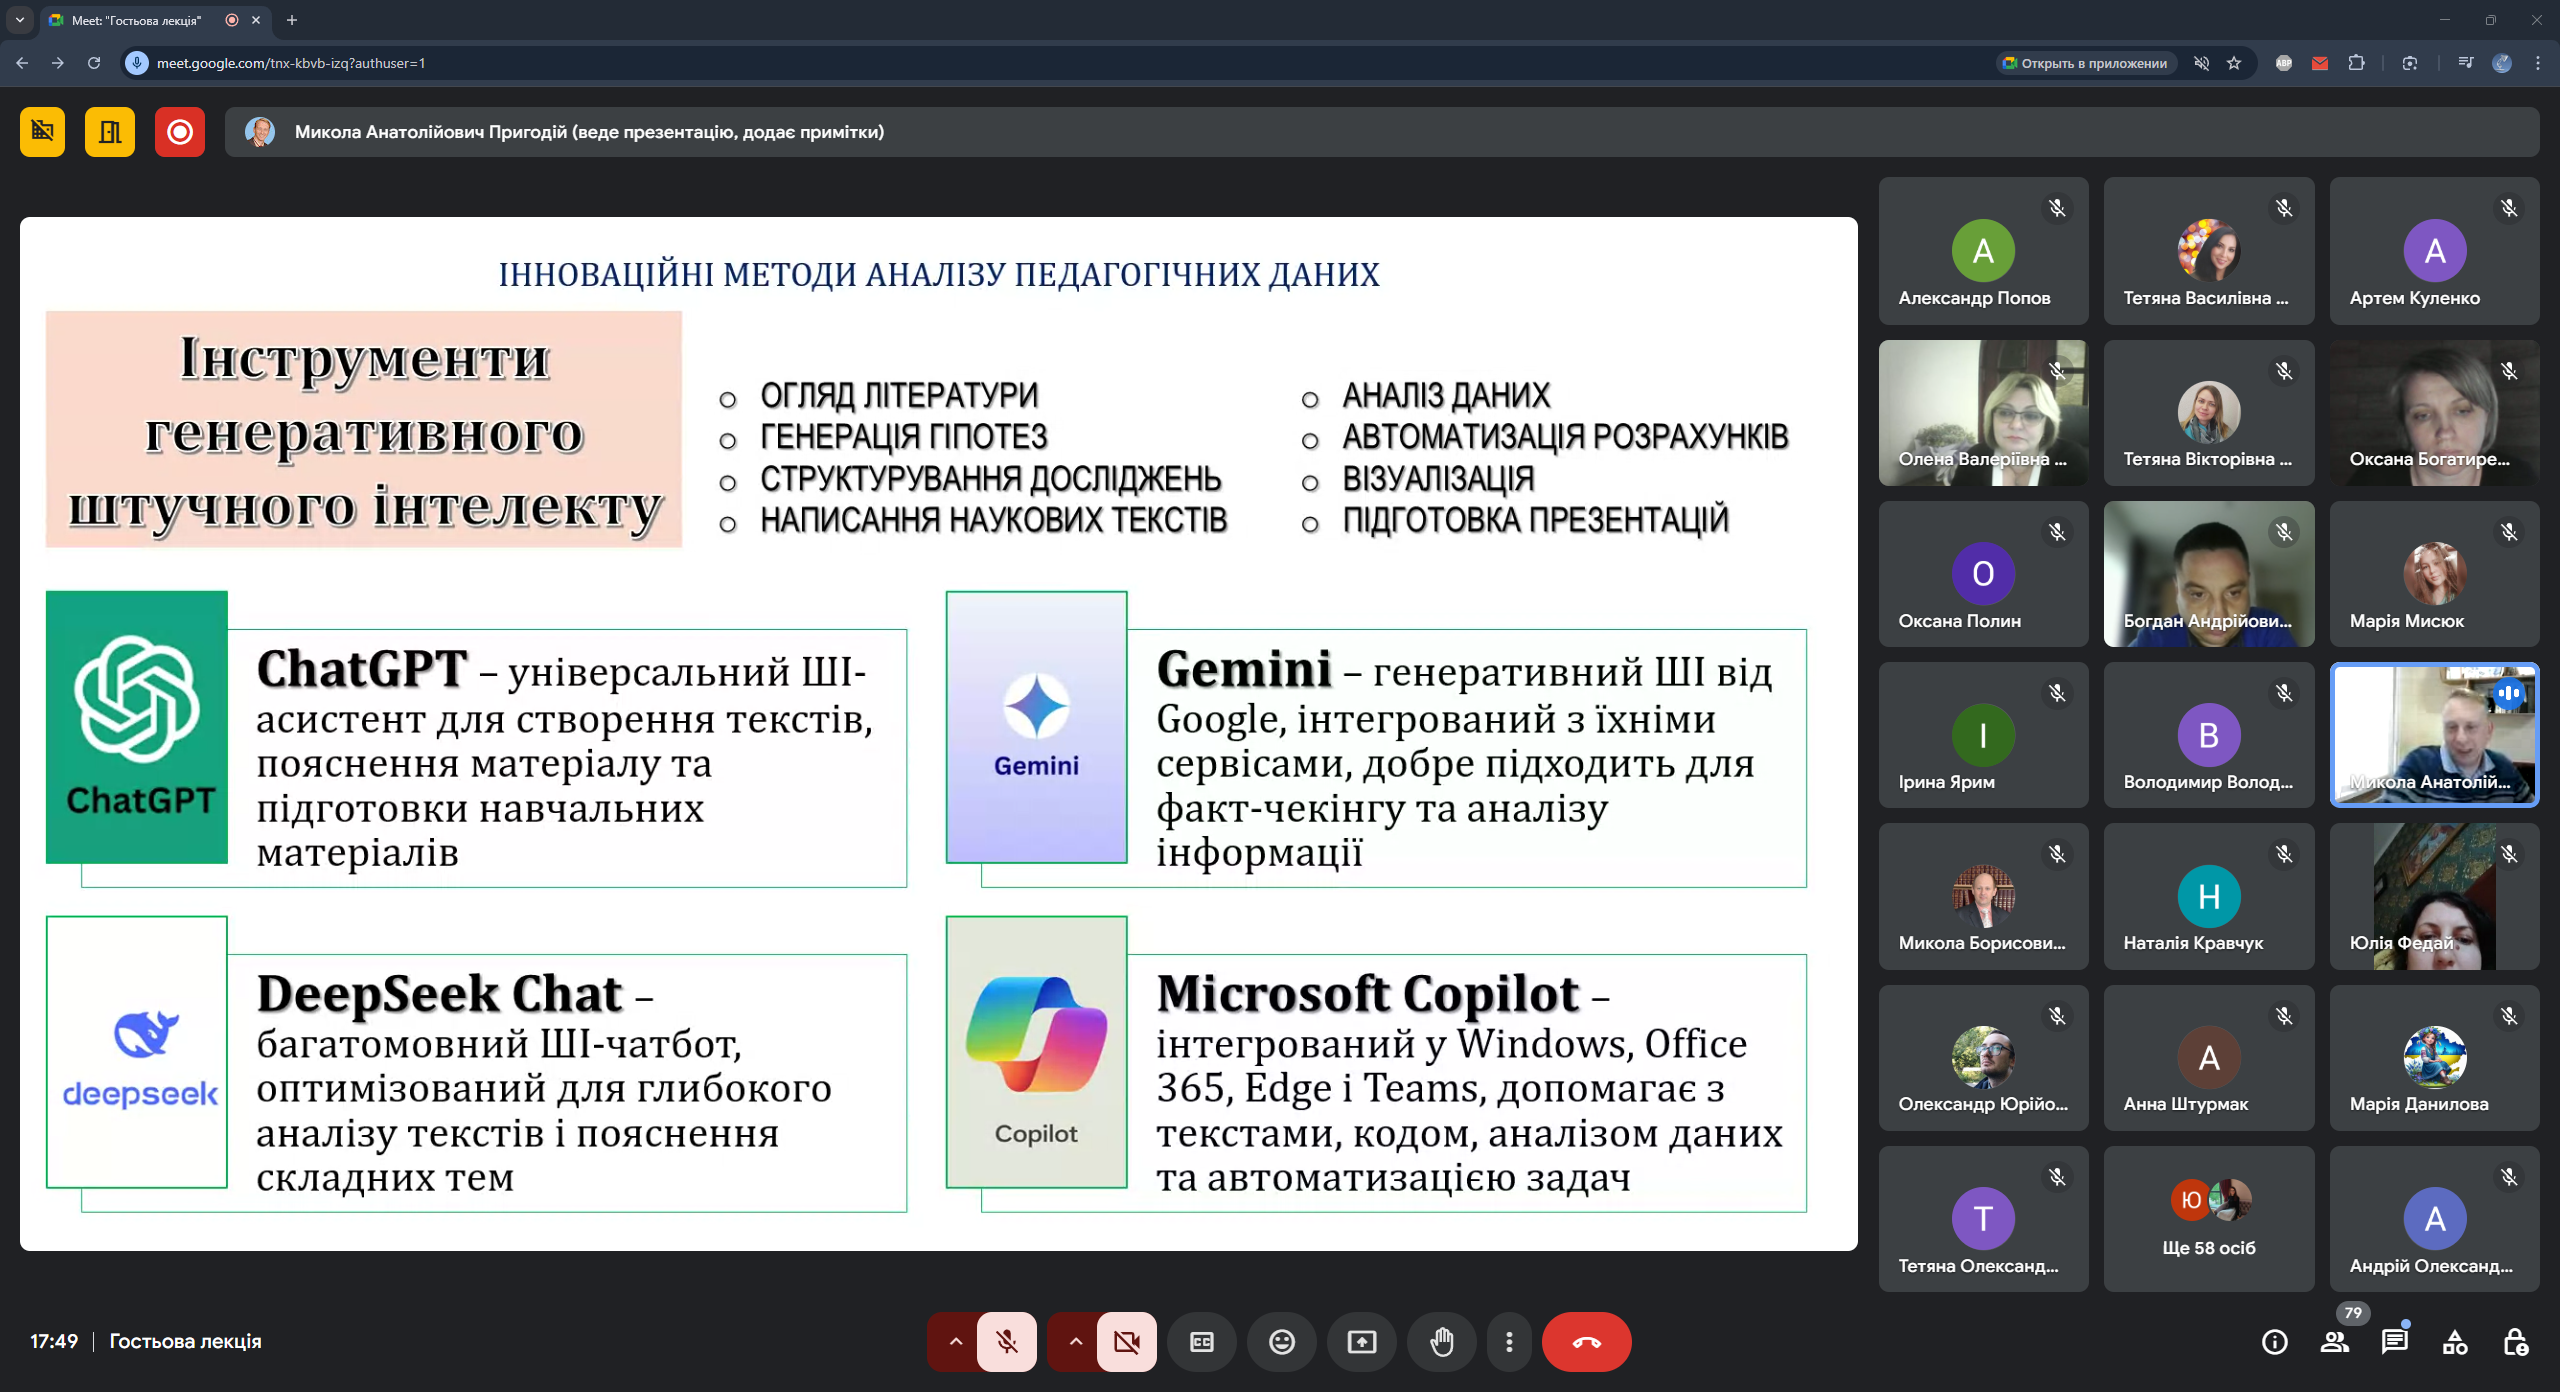Open the media controls toolbar icon
2560x1392 pixels.
(x=2465, y=63)
